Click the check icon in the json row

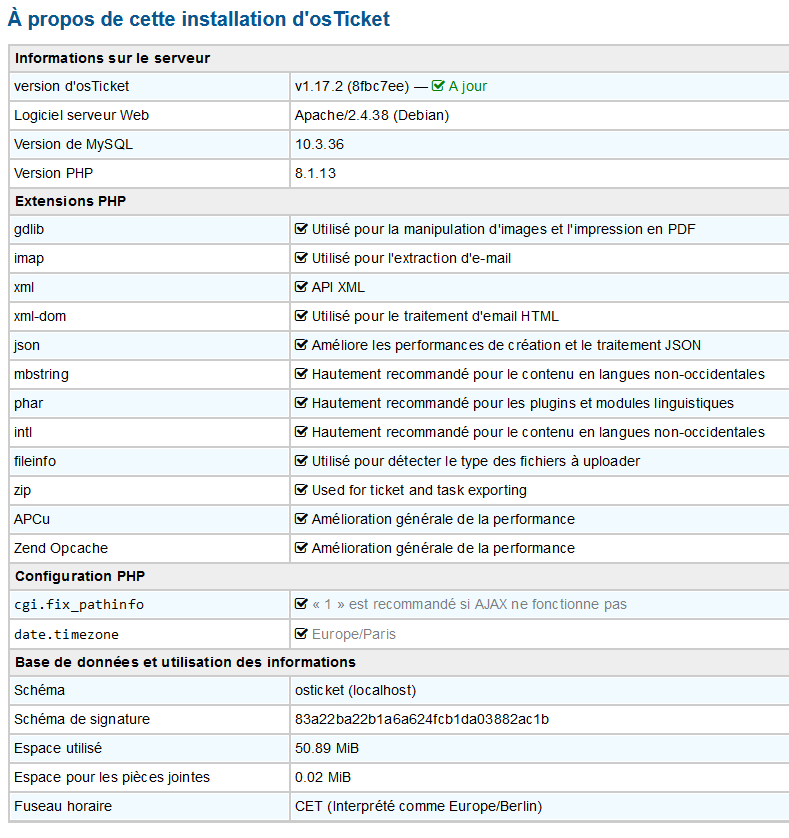tap(301, 345)
